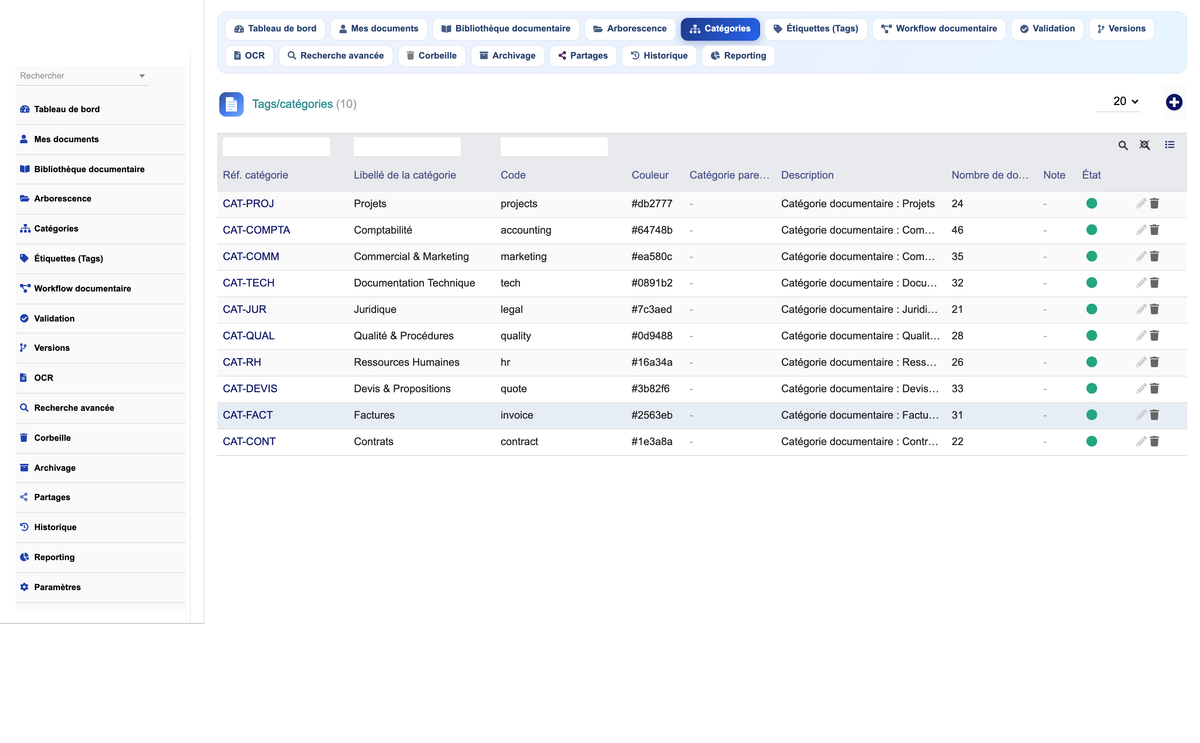
Task: Open Archivage in the sidebar
Action: [x=101, y=468]
